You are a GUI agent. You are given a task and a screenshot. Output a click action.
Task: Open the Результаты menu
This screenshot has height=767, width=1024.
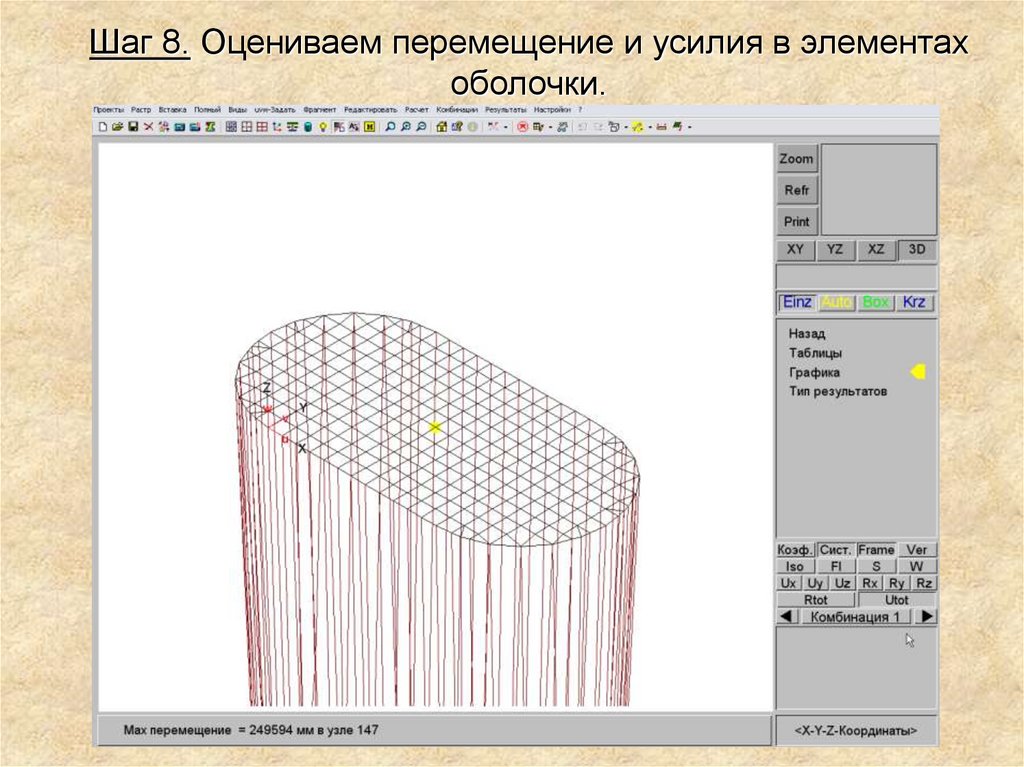click(505, 110)
